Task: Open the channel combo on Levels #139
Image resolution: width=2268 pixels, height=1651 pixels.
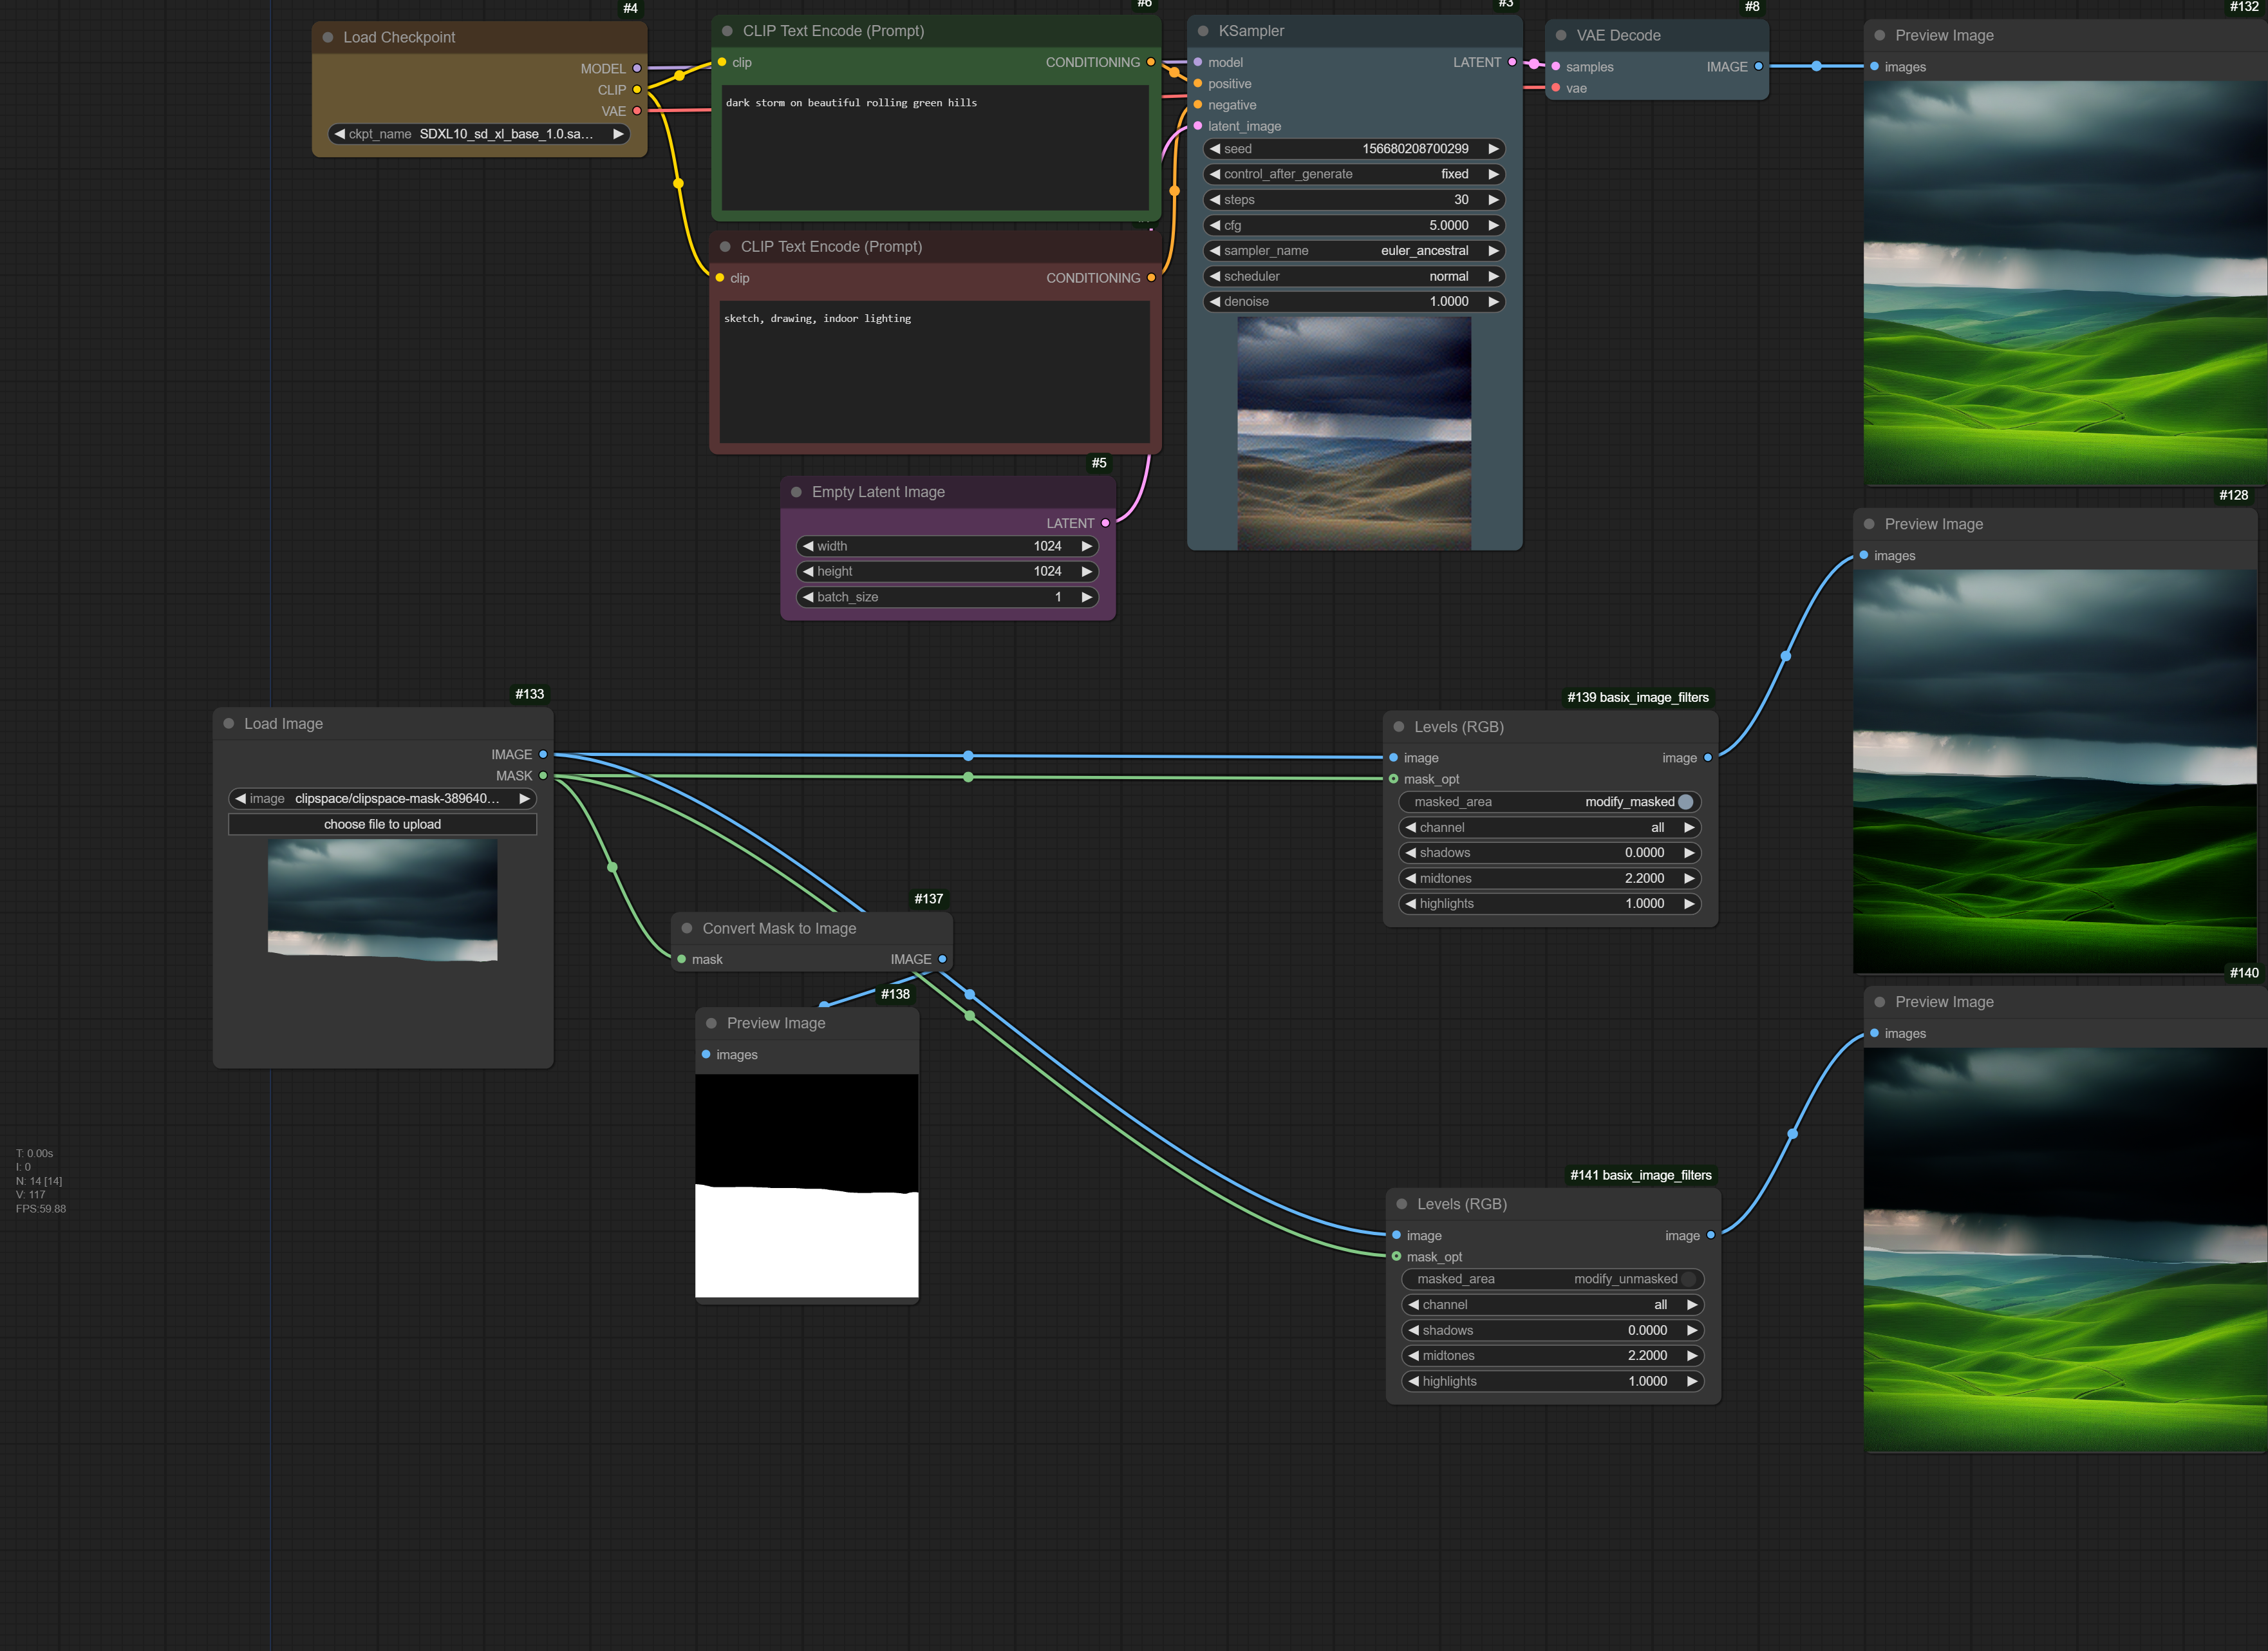Action: point(1550,828)
